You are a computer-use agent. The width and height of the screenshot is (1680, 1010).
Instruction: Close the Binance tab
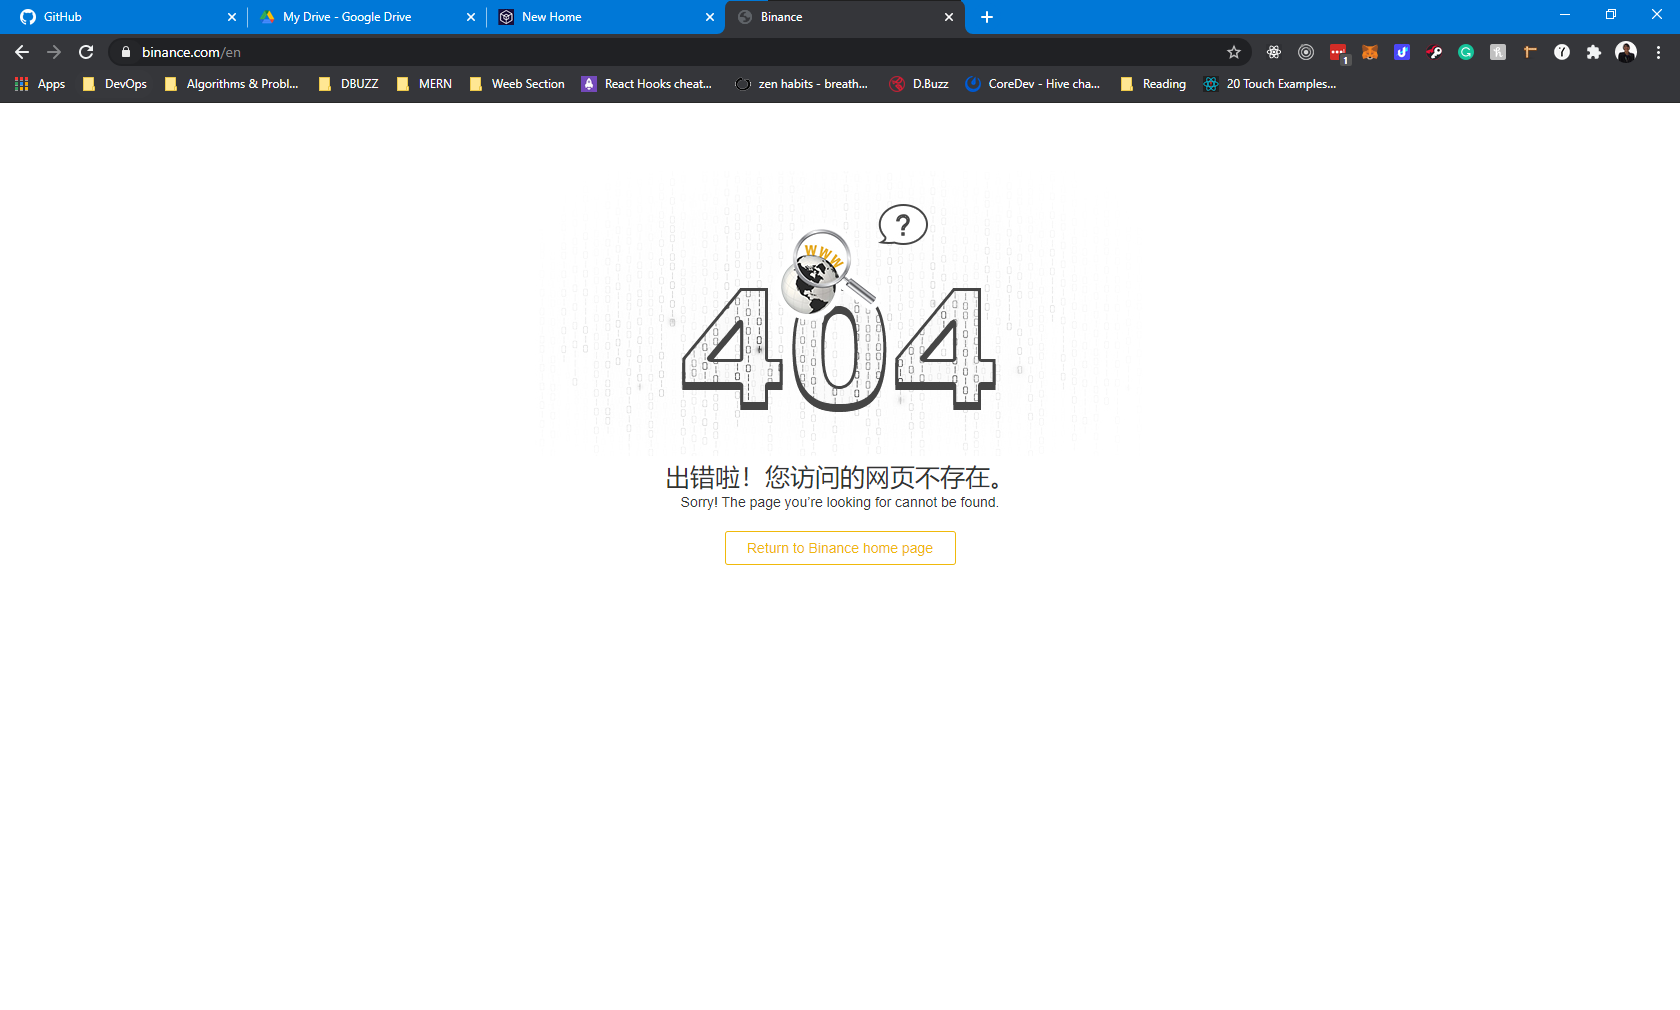949,17
